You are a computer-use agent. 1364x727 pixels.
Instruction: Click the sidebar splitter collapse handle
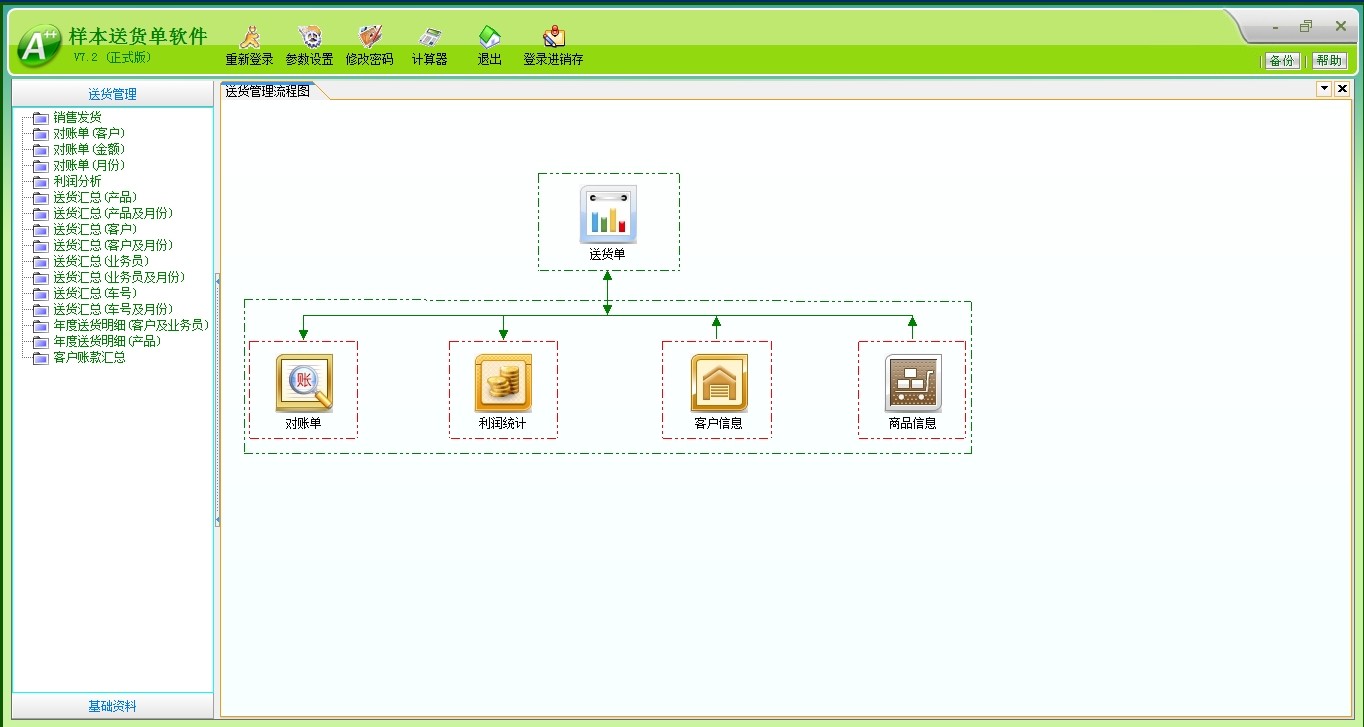coord(217,400)
